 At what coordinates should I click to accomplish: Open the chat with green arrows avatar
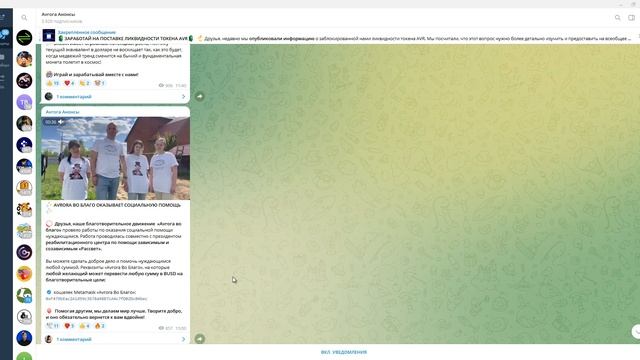pyautogui.click(x=24, y=38)
